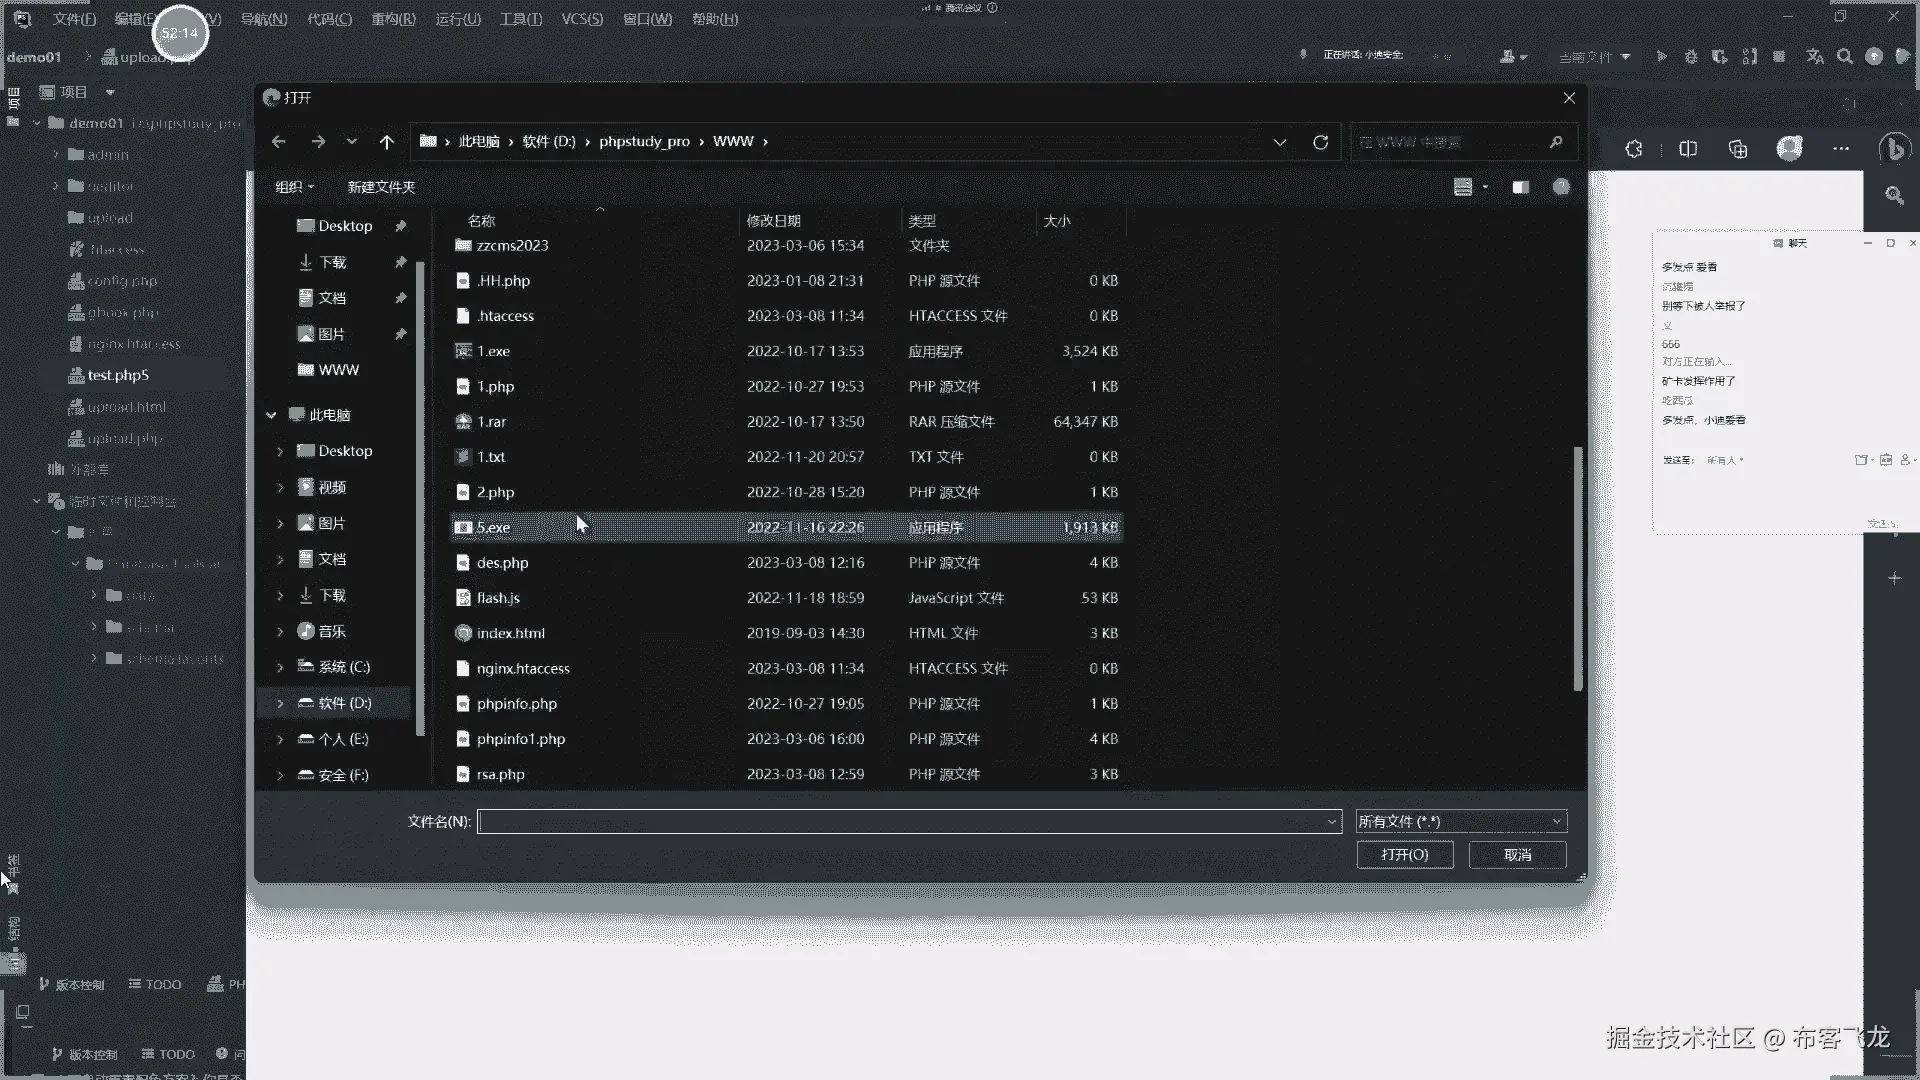Unpin Desktop from quick access
The width and height of the screenshot is (1920, 1080).
(400, 226)
